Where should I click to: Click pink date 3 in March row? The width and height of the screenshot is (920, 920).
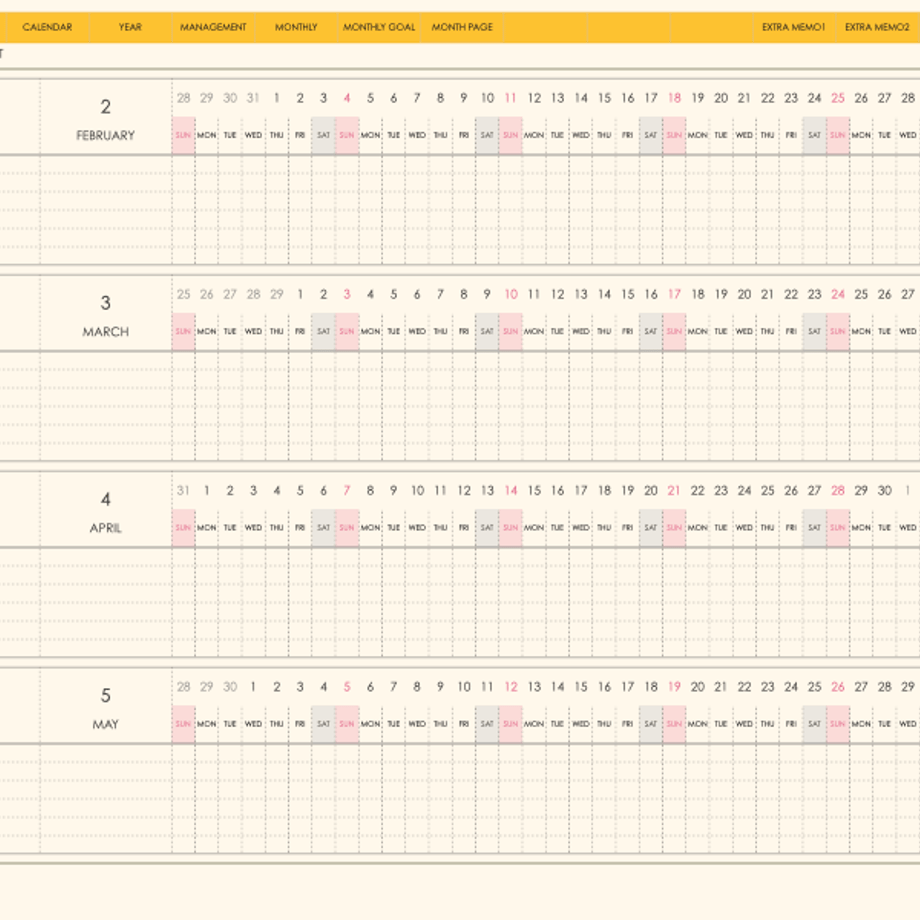click(x=347, y=295)
